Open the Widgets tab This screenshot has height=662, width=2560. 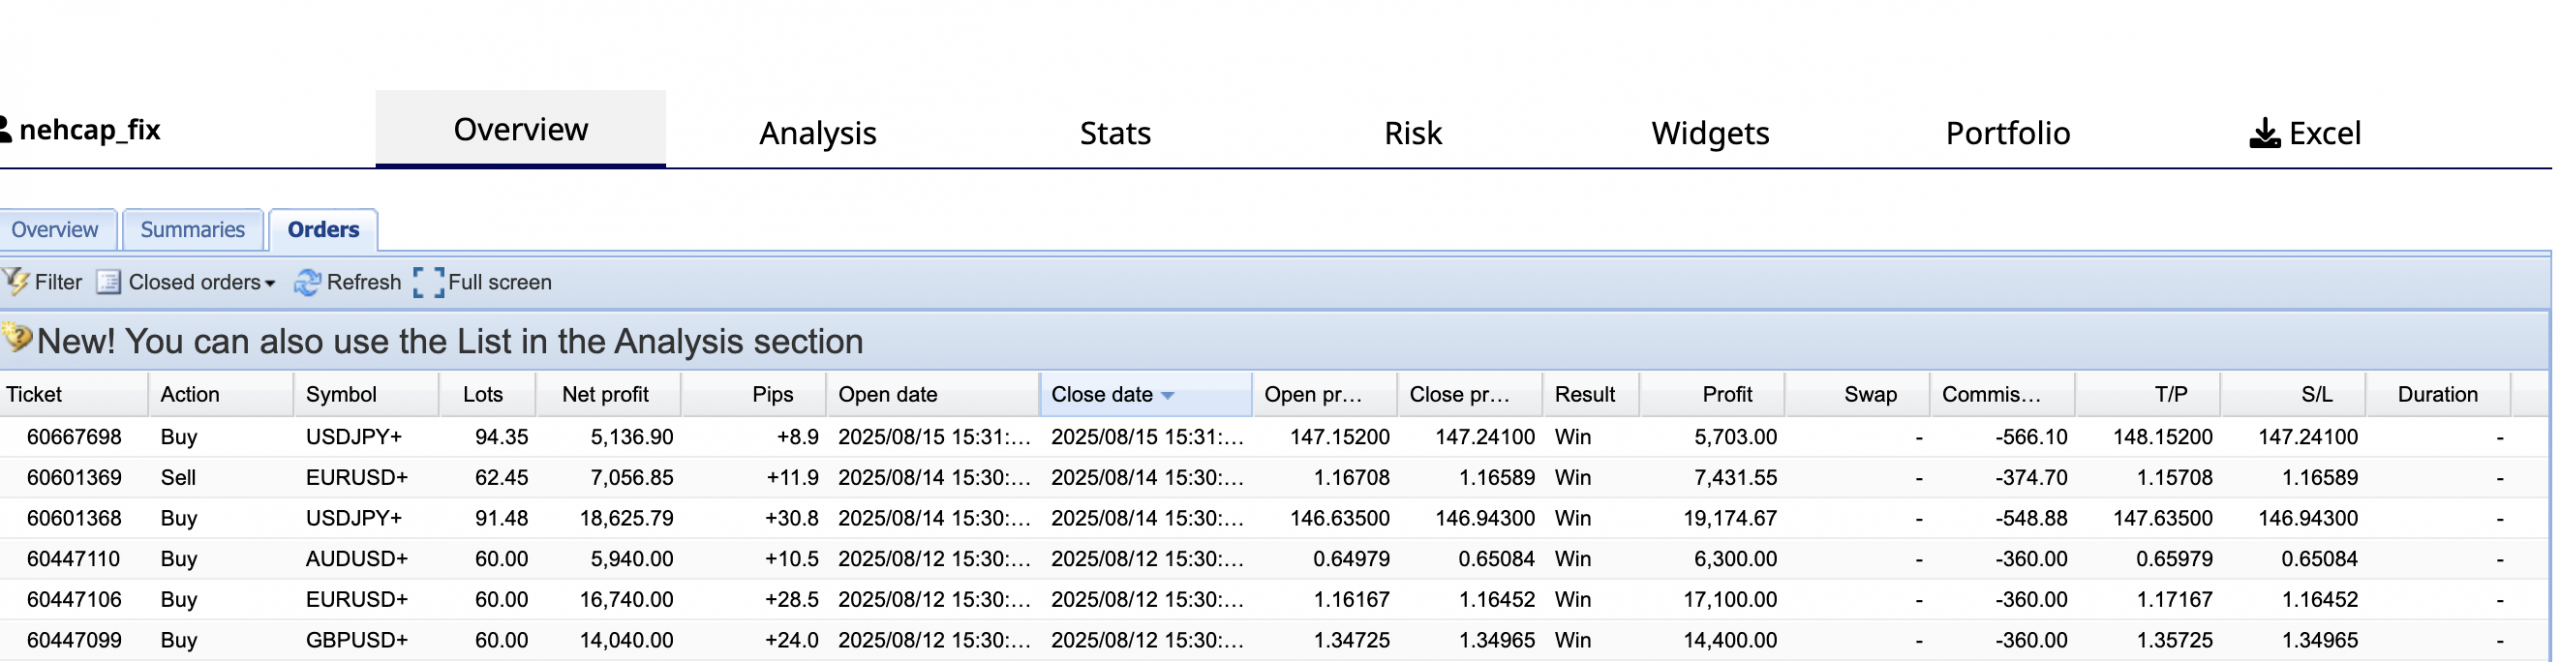pos(1710,133)
